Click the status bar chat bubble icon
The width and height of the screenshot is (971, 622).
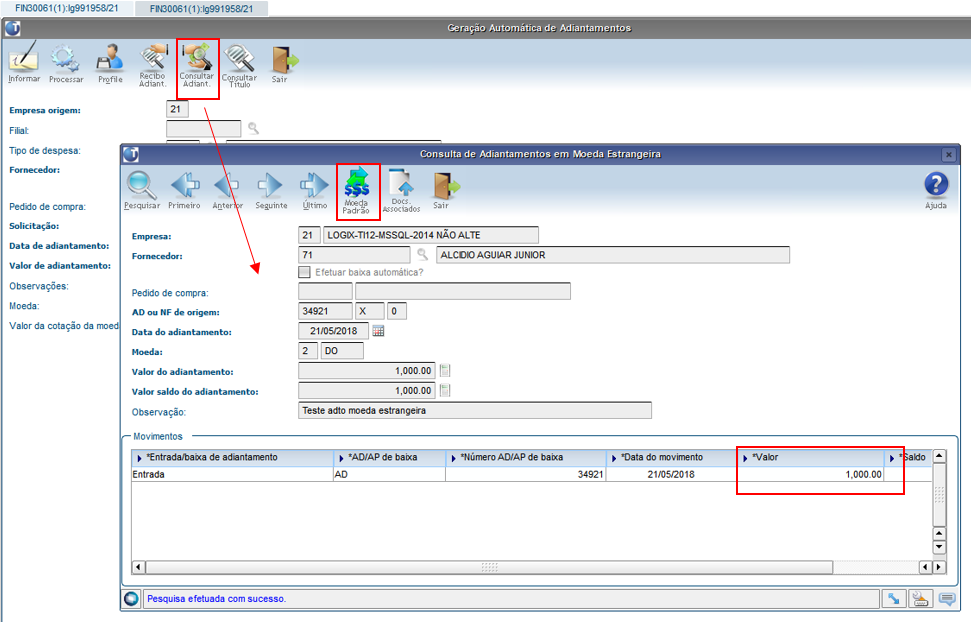click(x=946, y=598)
